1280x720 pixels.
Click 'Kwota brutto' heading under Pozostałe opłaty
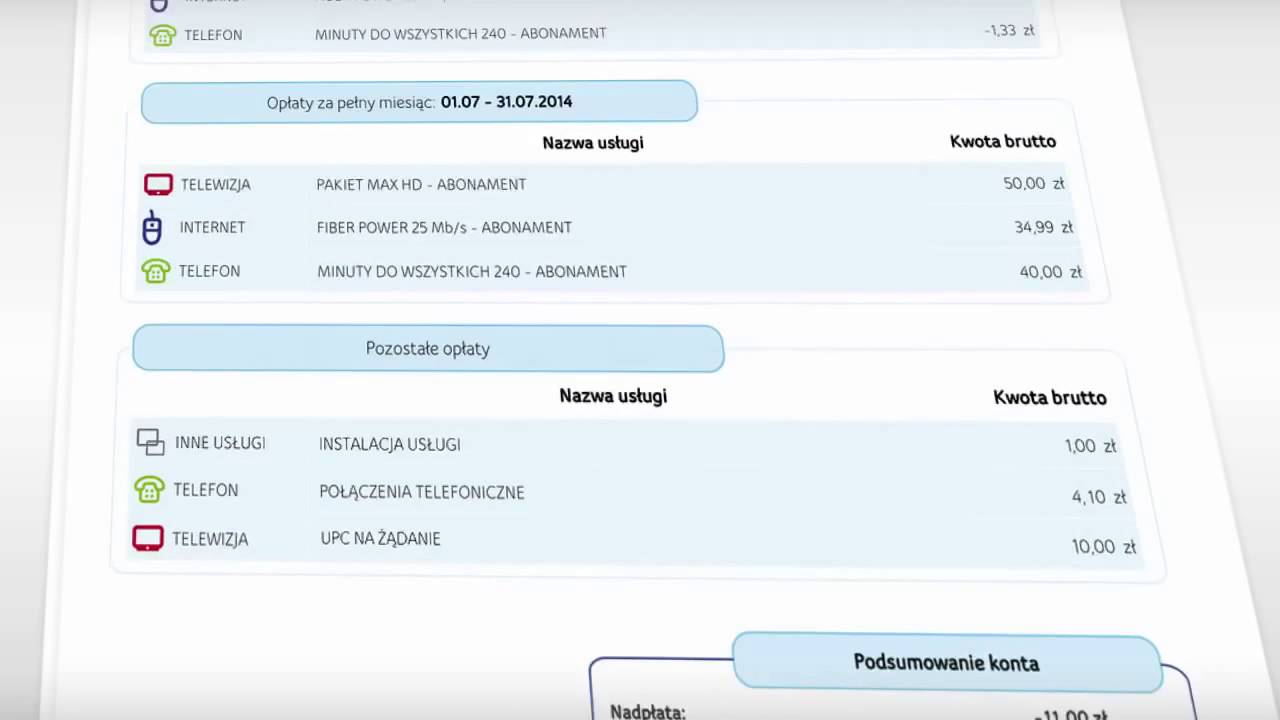1050,398
